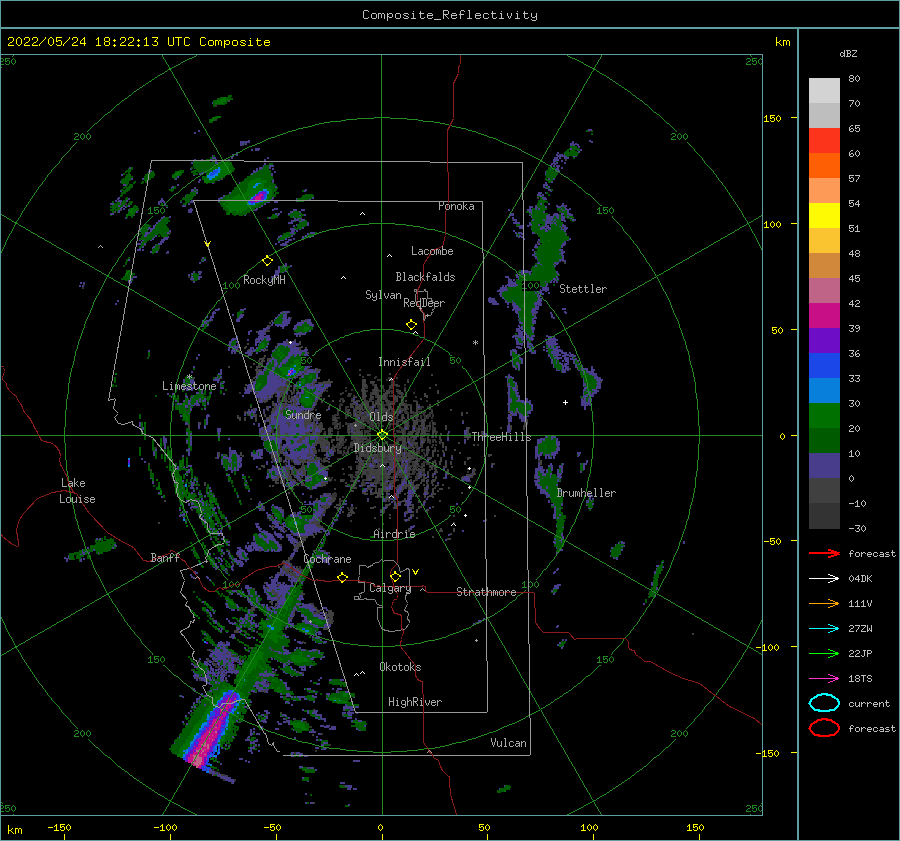Click the Olds city label
This screenshot has width=900, height=841.
coord(381,417)
